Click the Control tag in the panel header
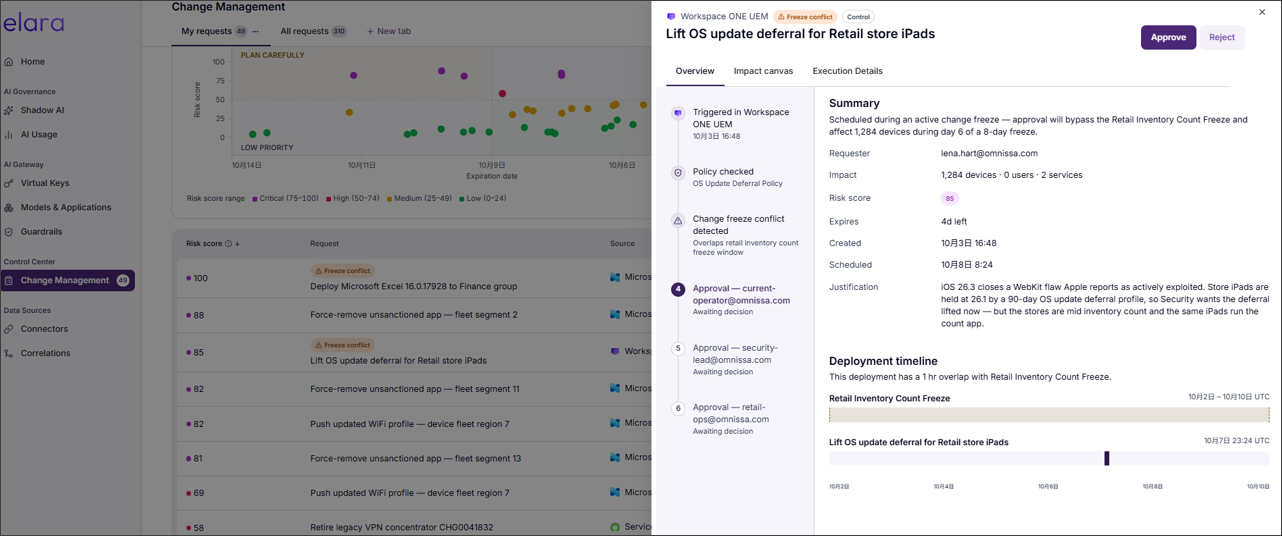Screen dimensions: 1282x536 coord(858,17)
